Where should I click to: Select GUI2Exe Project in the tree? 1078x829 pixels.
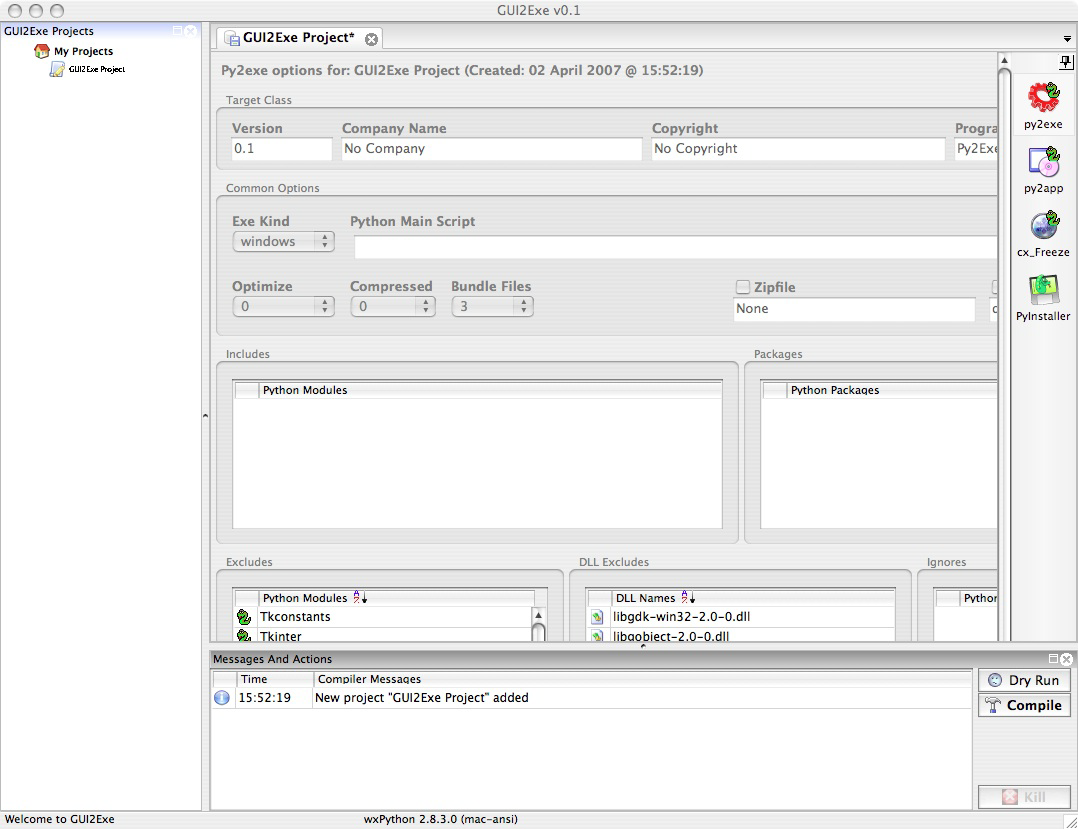(96, 69)
